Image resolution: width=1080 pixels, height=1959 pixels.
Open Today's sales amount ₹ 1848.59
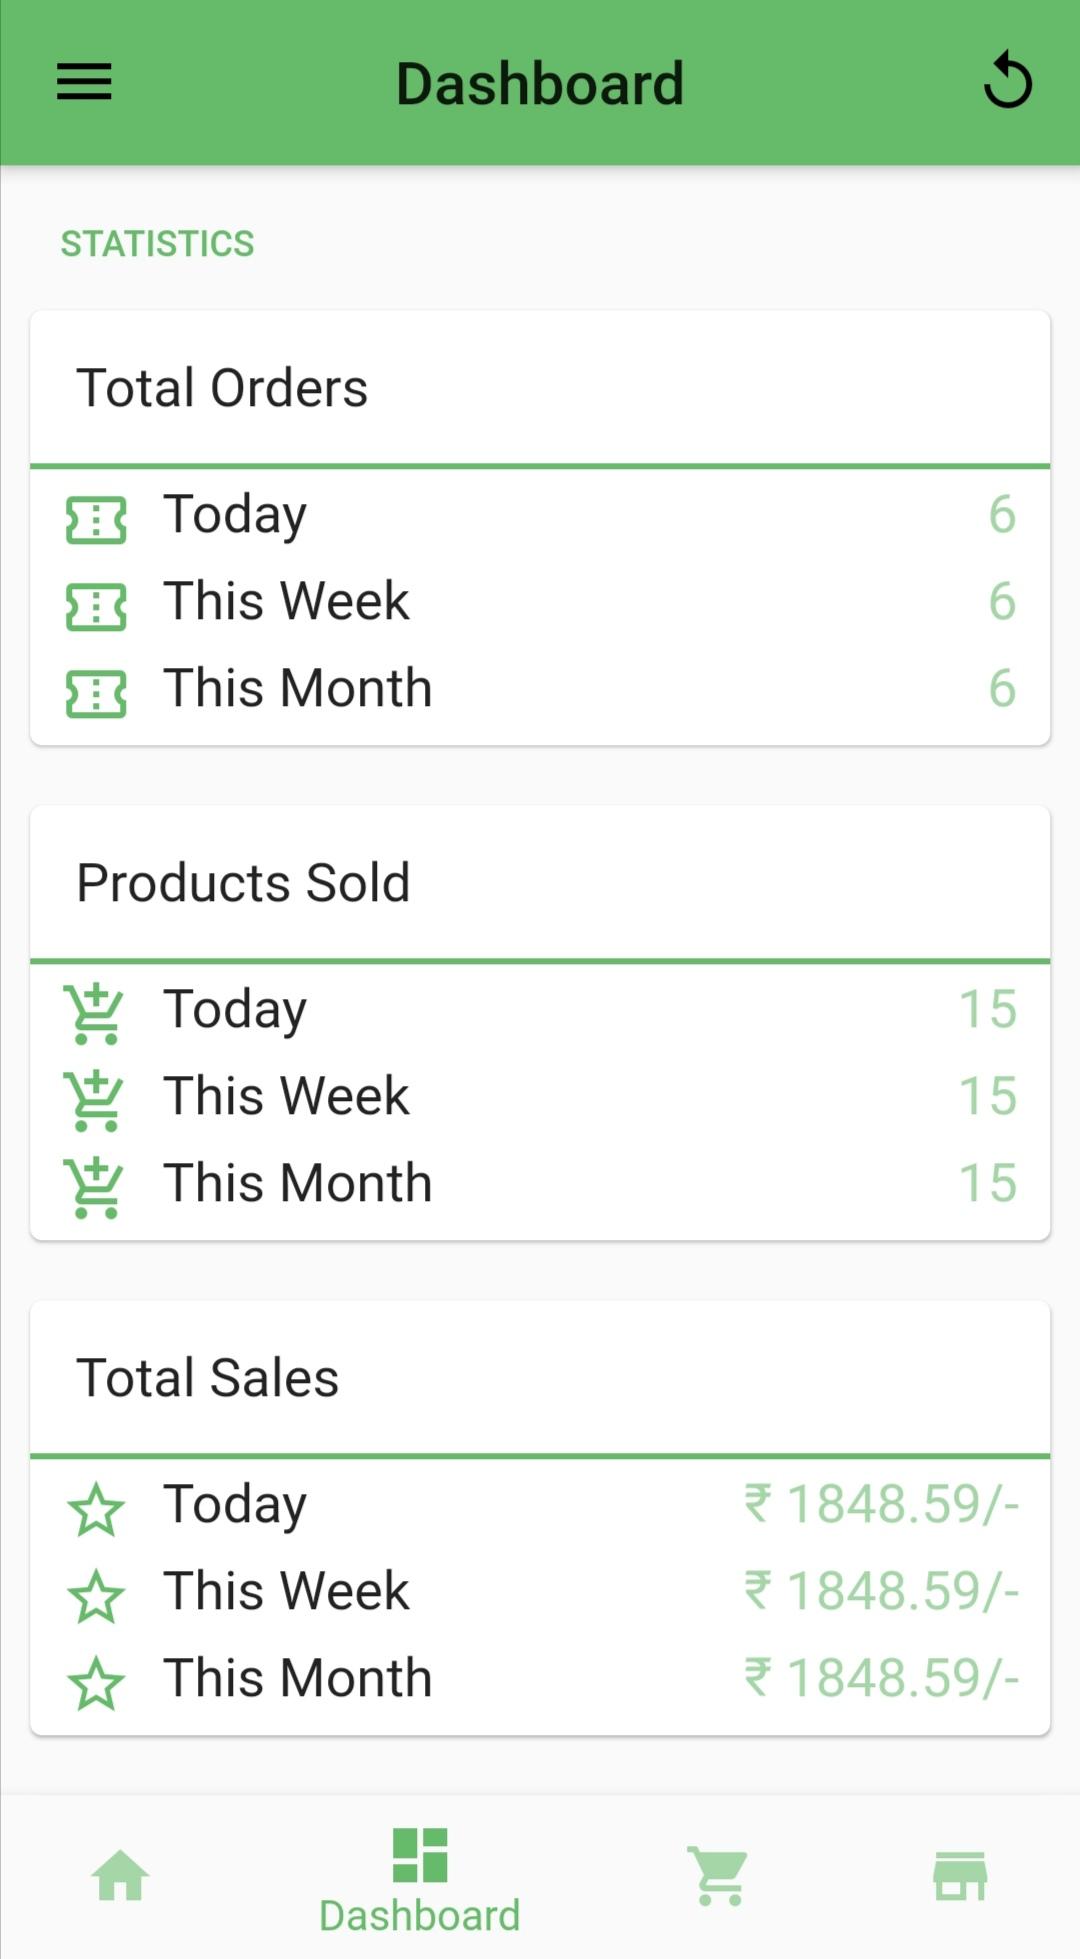click(x=881, y=1504)
